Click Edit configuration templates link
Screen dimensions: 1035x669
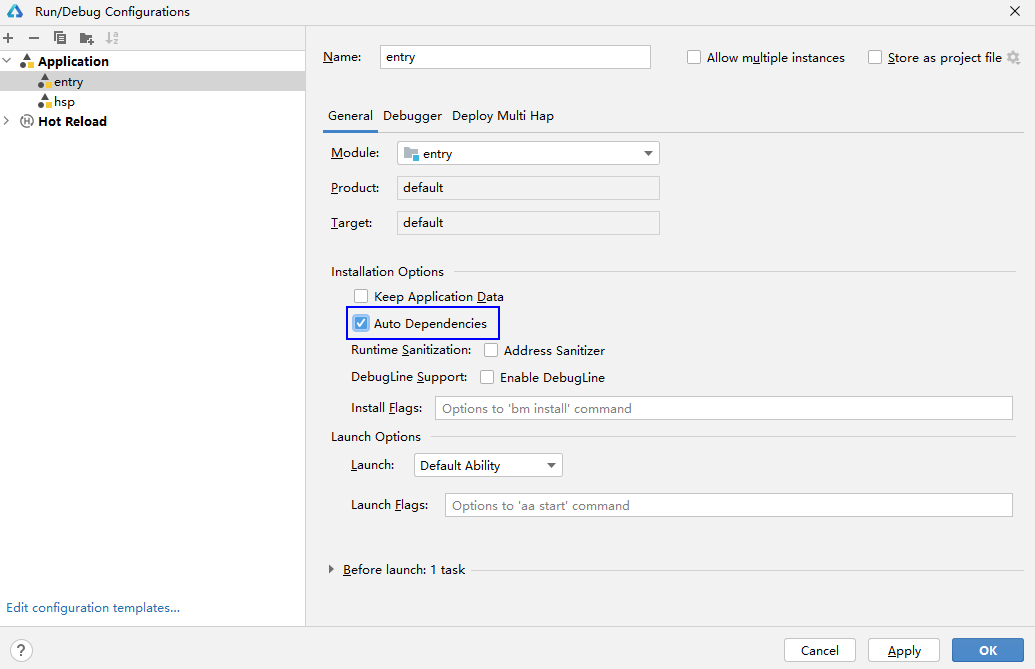click(x=92, y=607)
